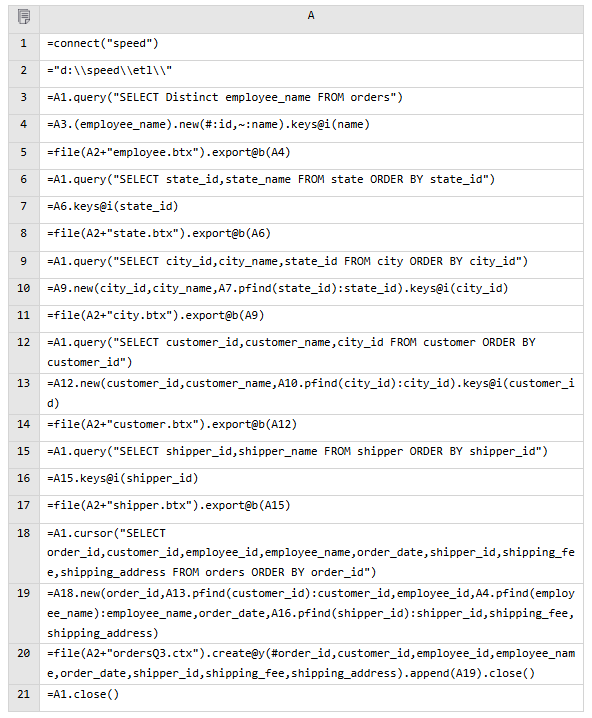The image size is (592, 718).
Task: Select row header 1
Action: pos(24,47)
